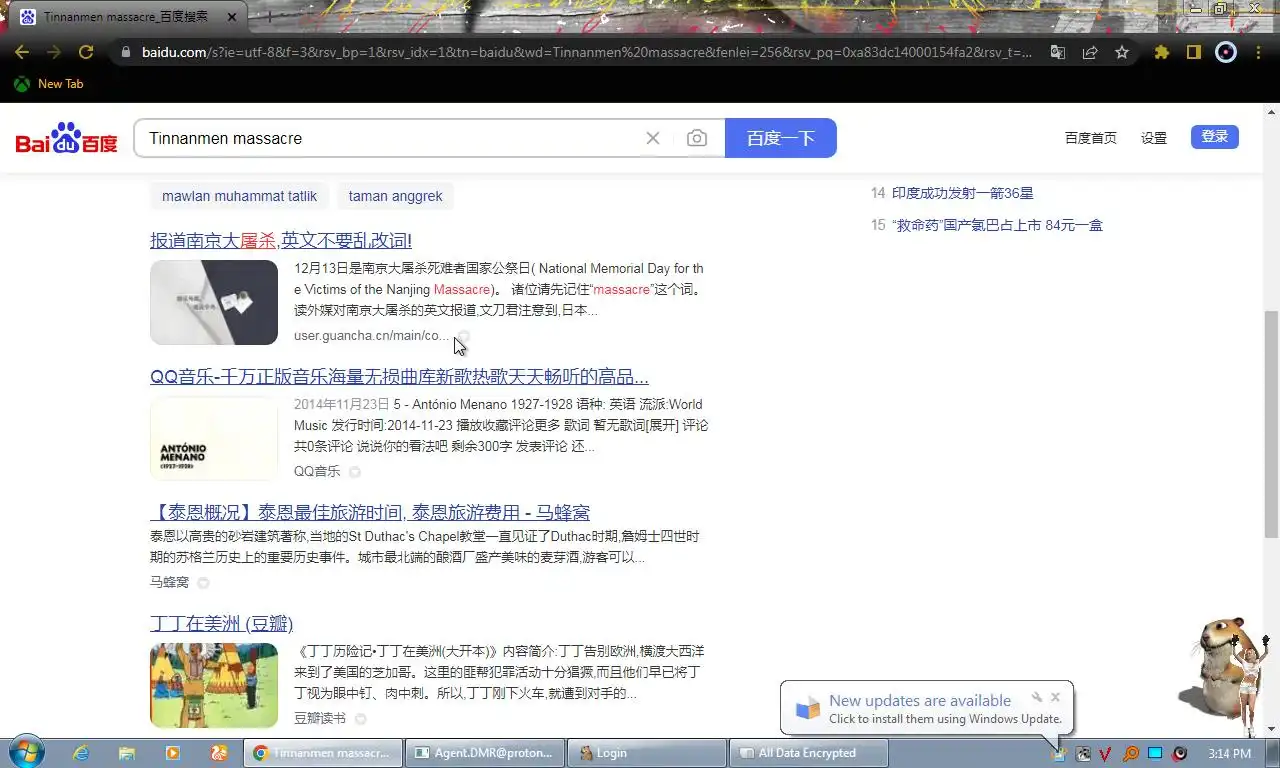1280x768 pixels.
Task: Switch to Login taskbar window
Action: coord(647,753)
